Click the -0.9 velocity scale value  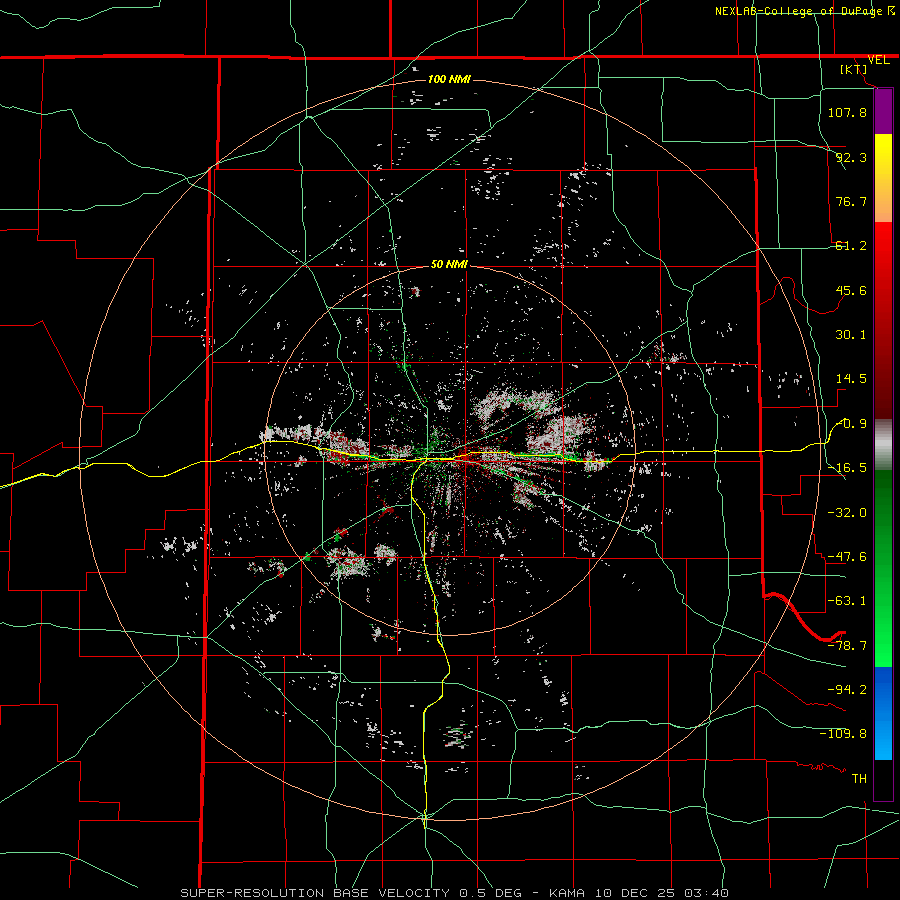coord(851,424)
